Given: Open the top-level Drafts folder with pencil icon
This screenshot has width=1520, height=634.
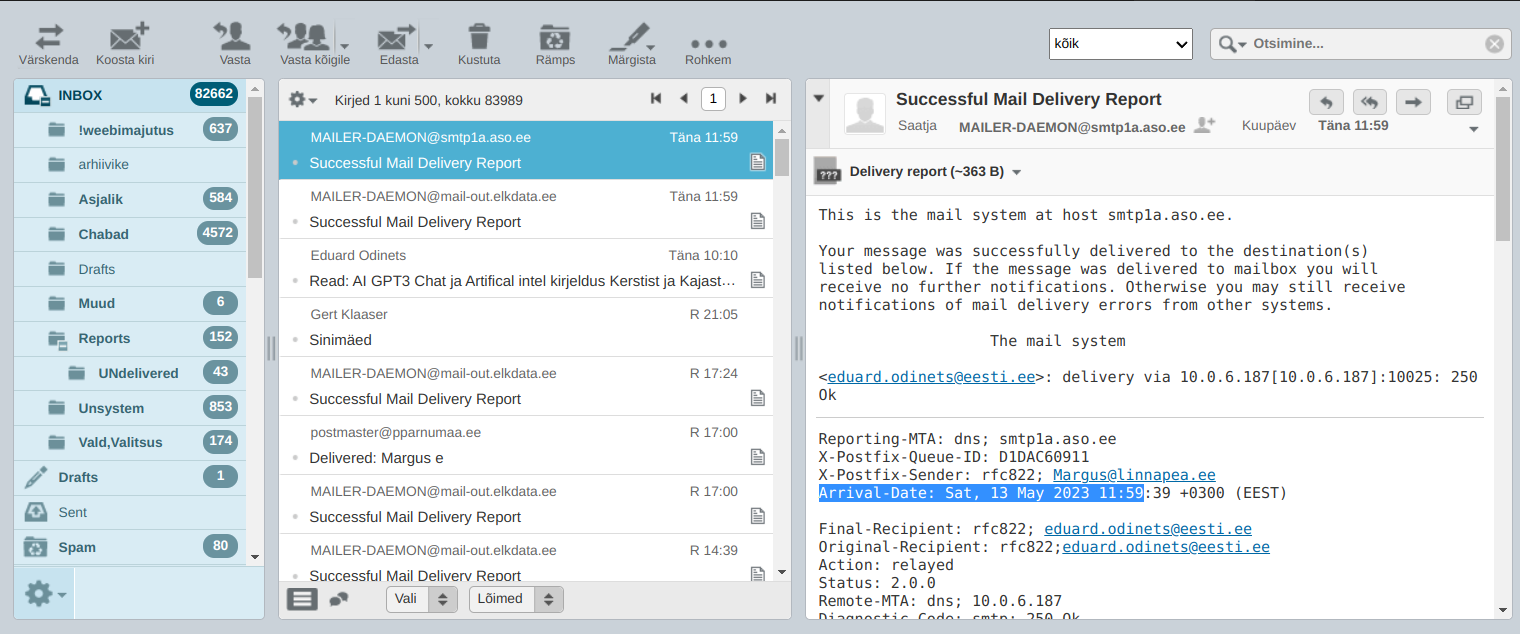Looking at the screenshot, I should tap(129, 477).
